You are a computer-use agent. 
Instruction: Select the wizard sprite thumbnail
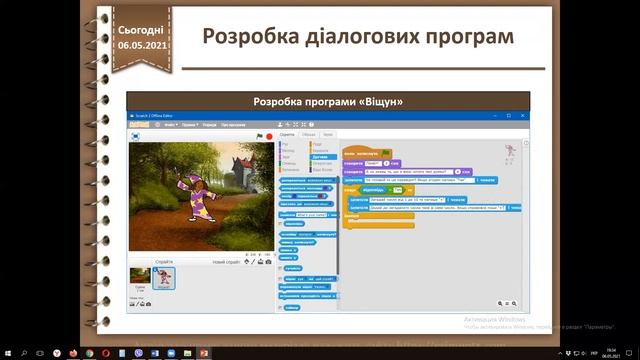click(x=164, y=278)
